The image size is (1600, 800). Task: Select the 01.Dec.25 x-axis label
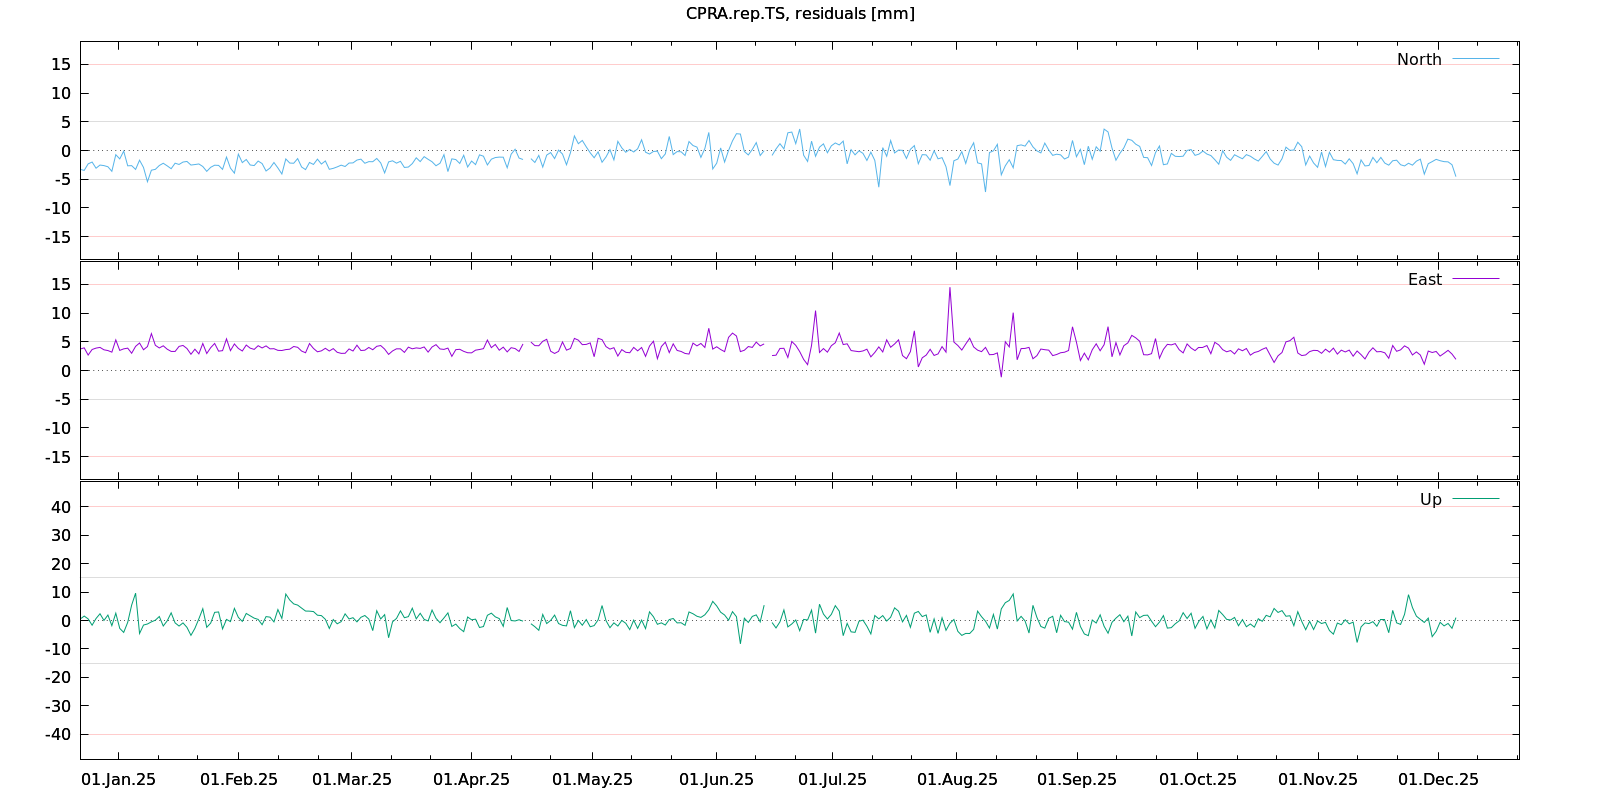pos(1438,780)
